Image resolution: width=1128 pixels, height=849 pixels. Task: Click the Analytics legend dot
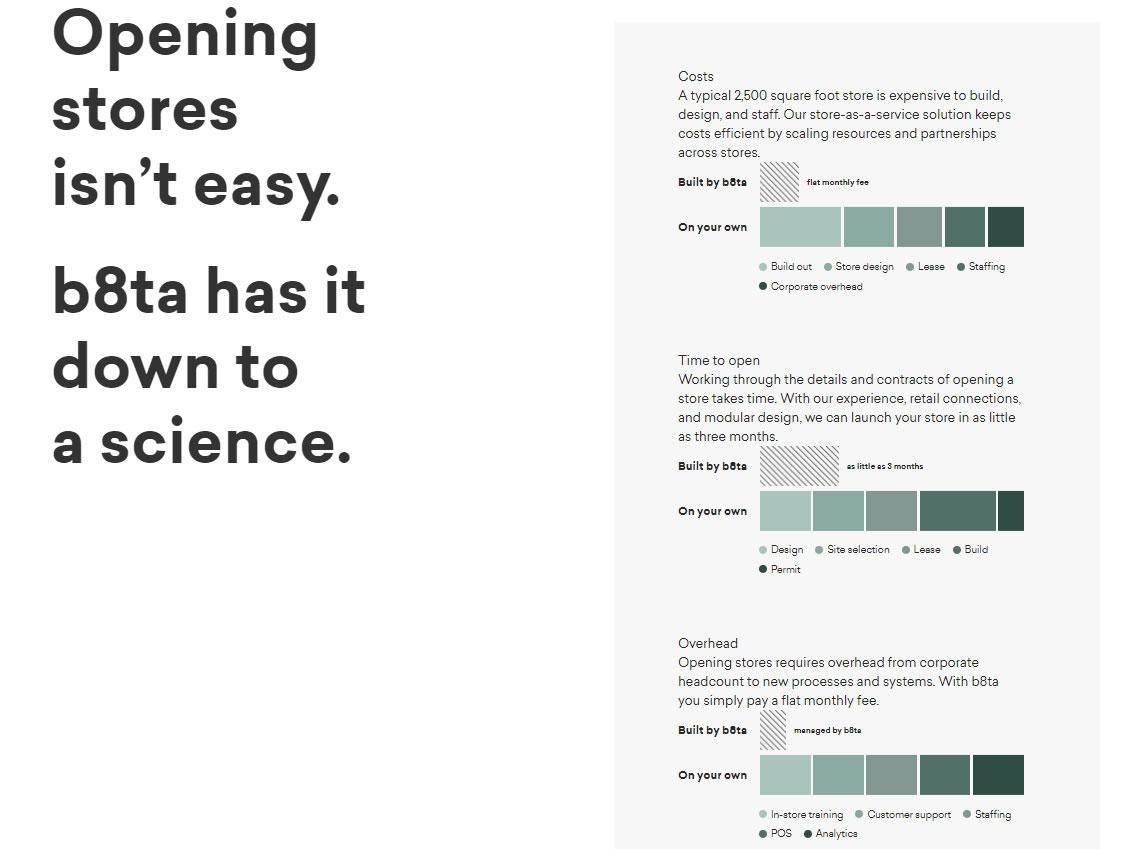tap(808, 834)
